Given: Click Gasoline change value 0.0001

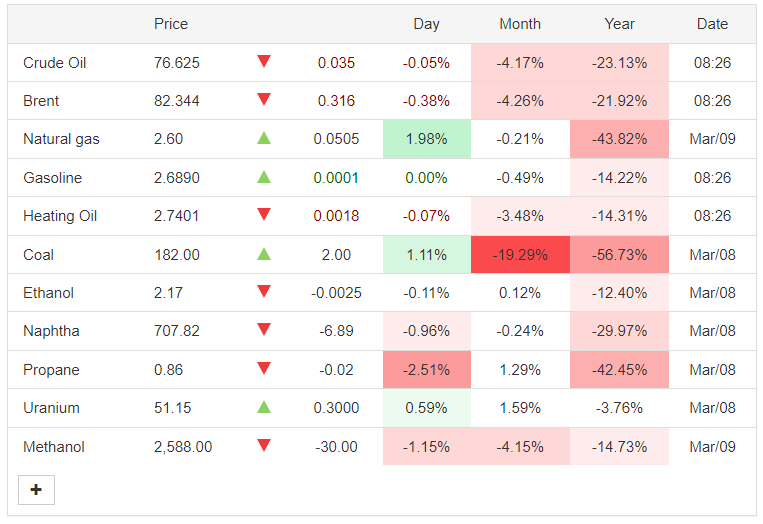Looking at the screenshot, I should [x=336, y=178].
